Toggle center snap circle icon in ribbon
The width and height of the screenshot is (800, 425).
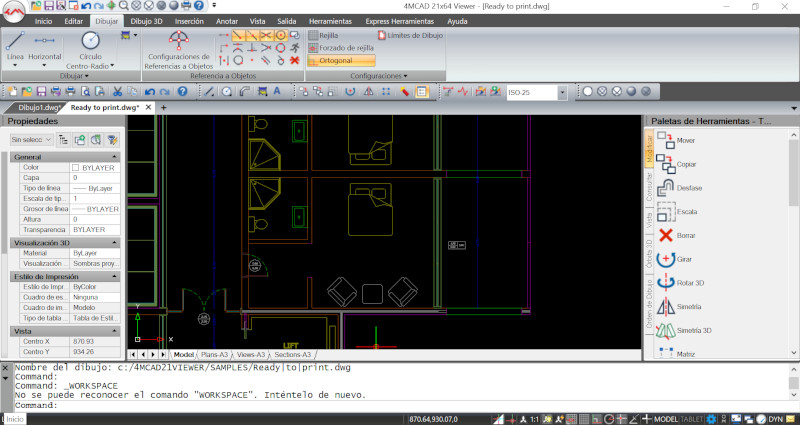pos(281,35)
